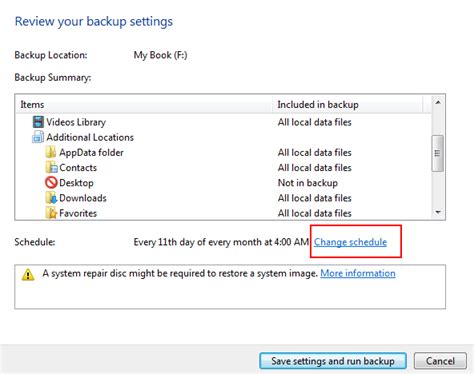Select the Desktop Not in backup row
Viewport: 474px width, 374px height.
coord(223,183)
